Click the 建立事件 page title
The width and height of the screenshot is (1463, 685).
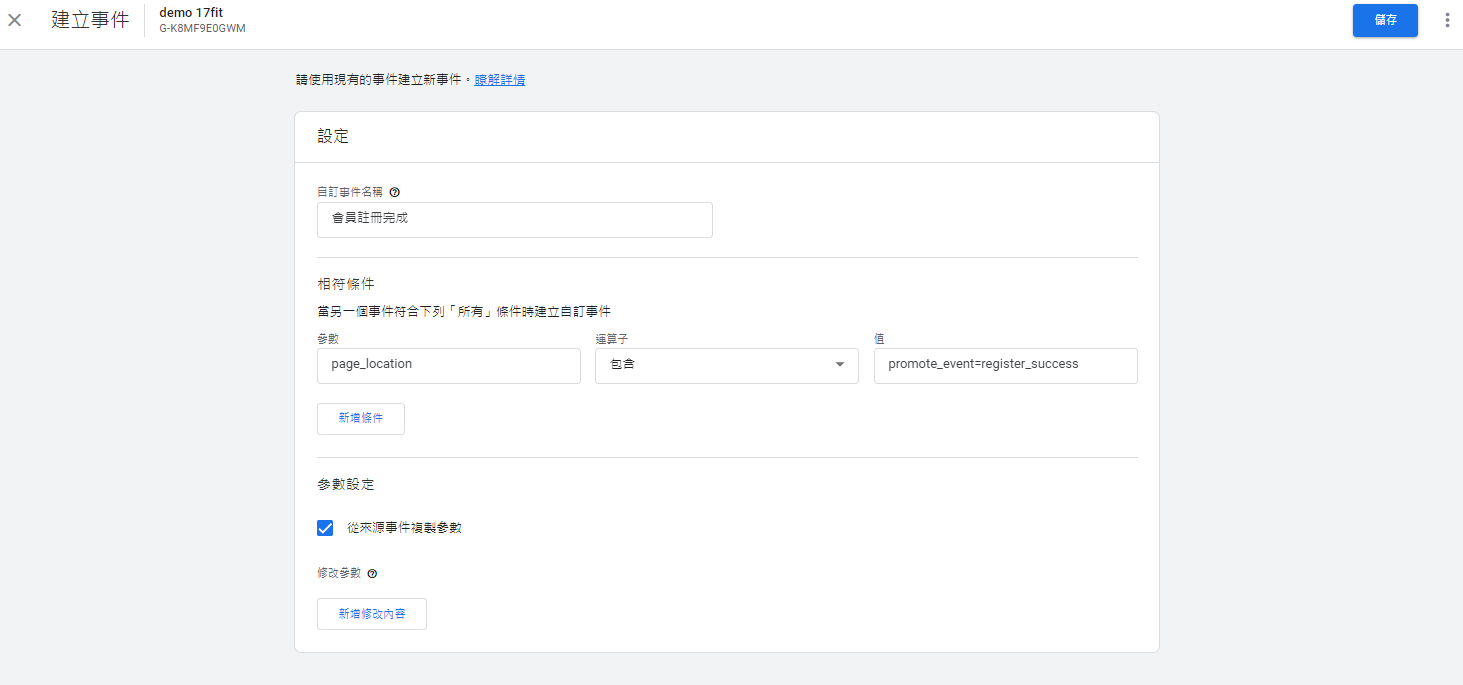coord(90,20)
